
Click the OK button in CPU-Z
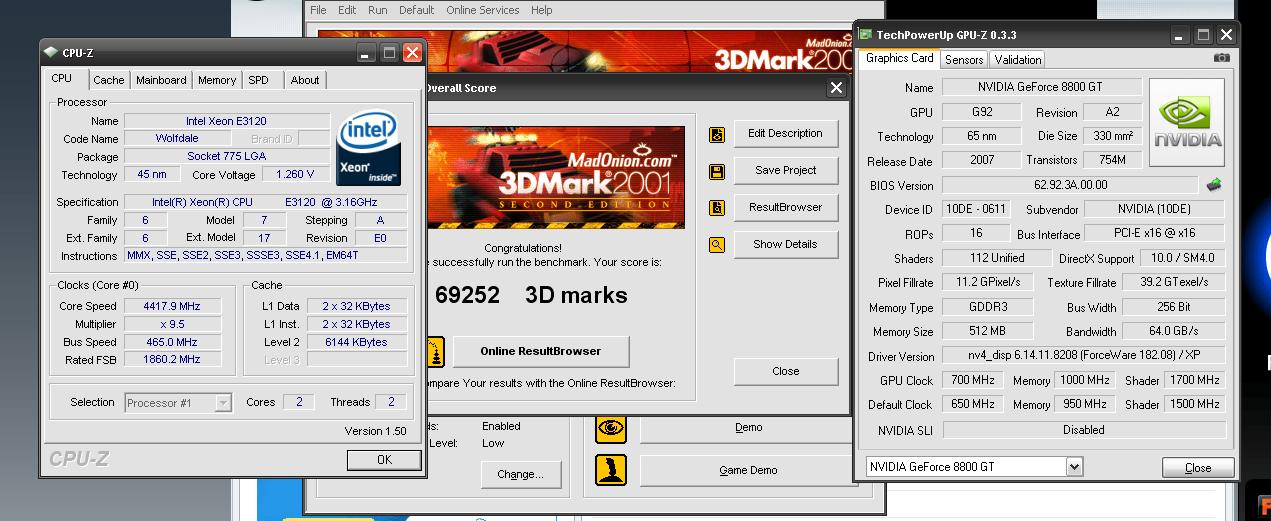point(384,460)
